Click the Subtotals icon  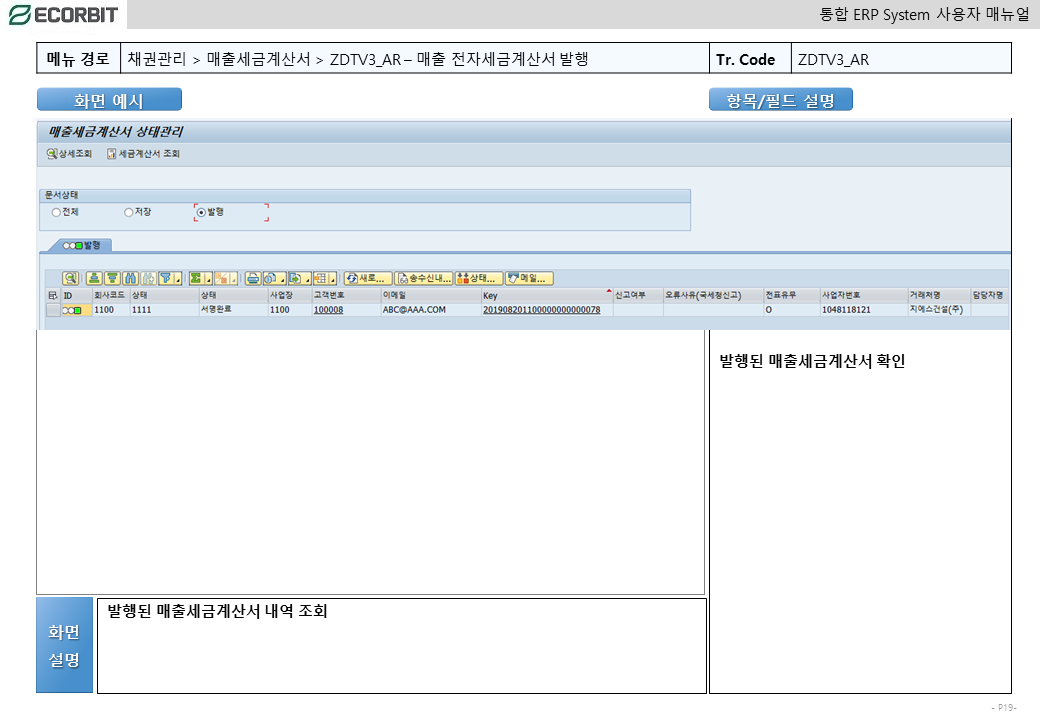[x=222, y=278]
